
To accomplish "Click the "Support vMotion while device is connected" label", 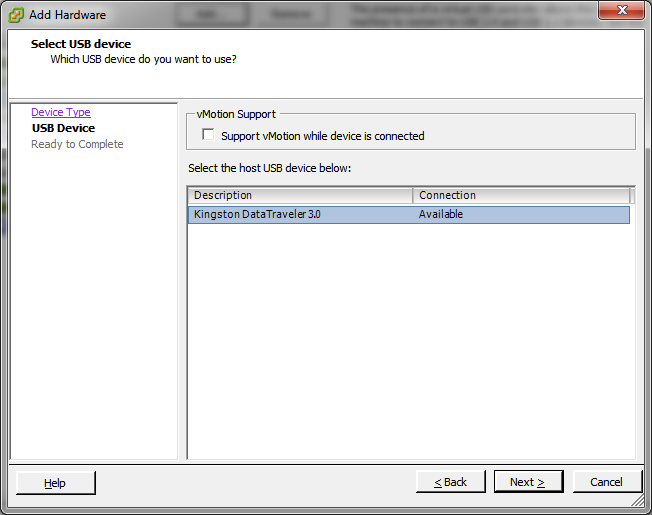I will click(322, 136).
